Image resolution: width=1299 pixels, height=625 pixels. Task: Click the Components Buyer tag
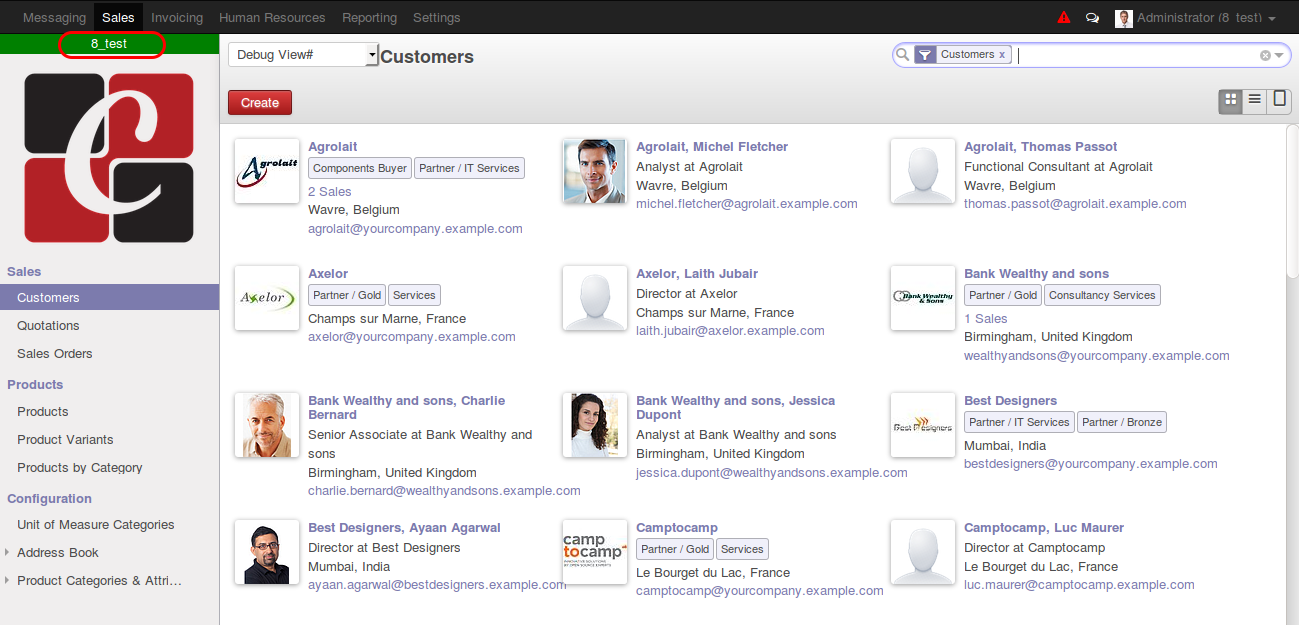click(360, 168)
